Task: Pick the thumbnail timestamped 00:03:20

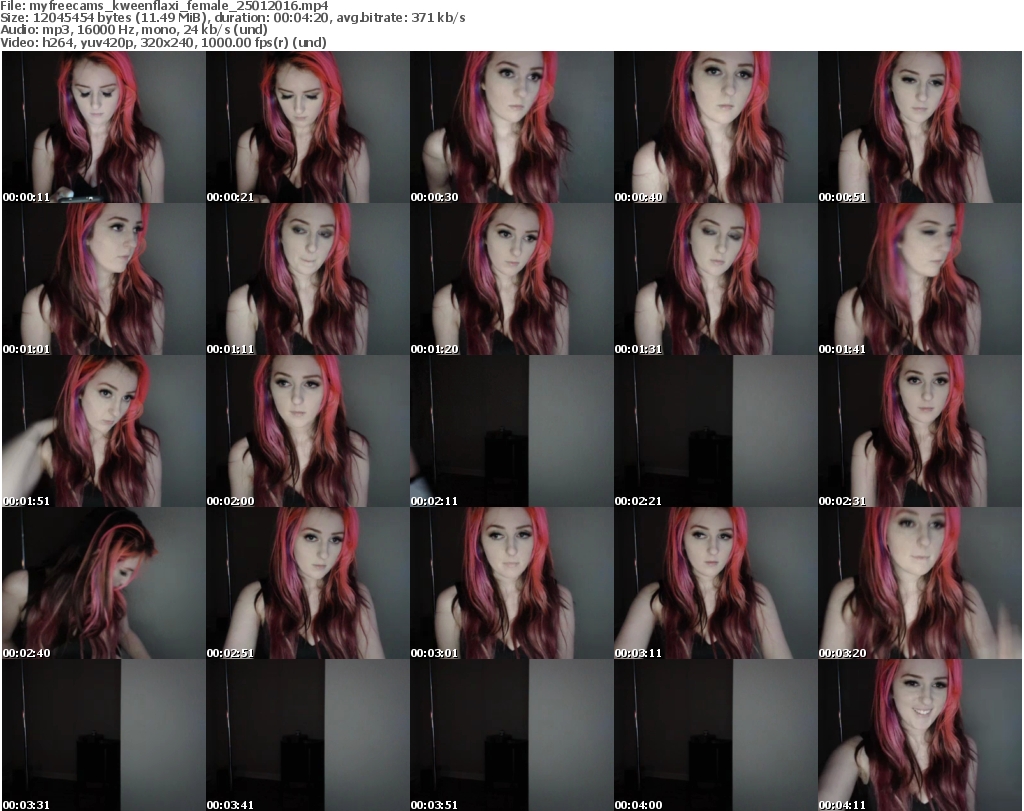Action: [x=920, y=583]
